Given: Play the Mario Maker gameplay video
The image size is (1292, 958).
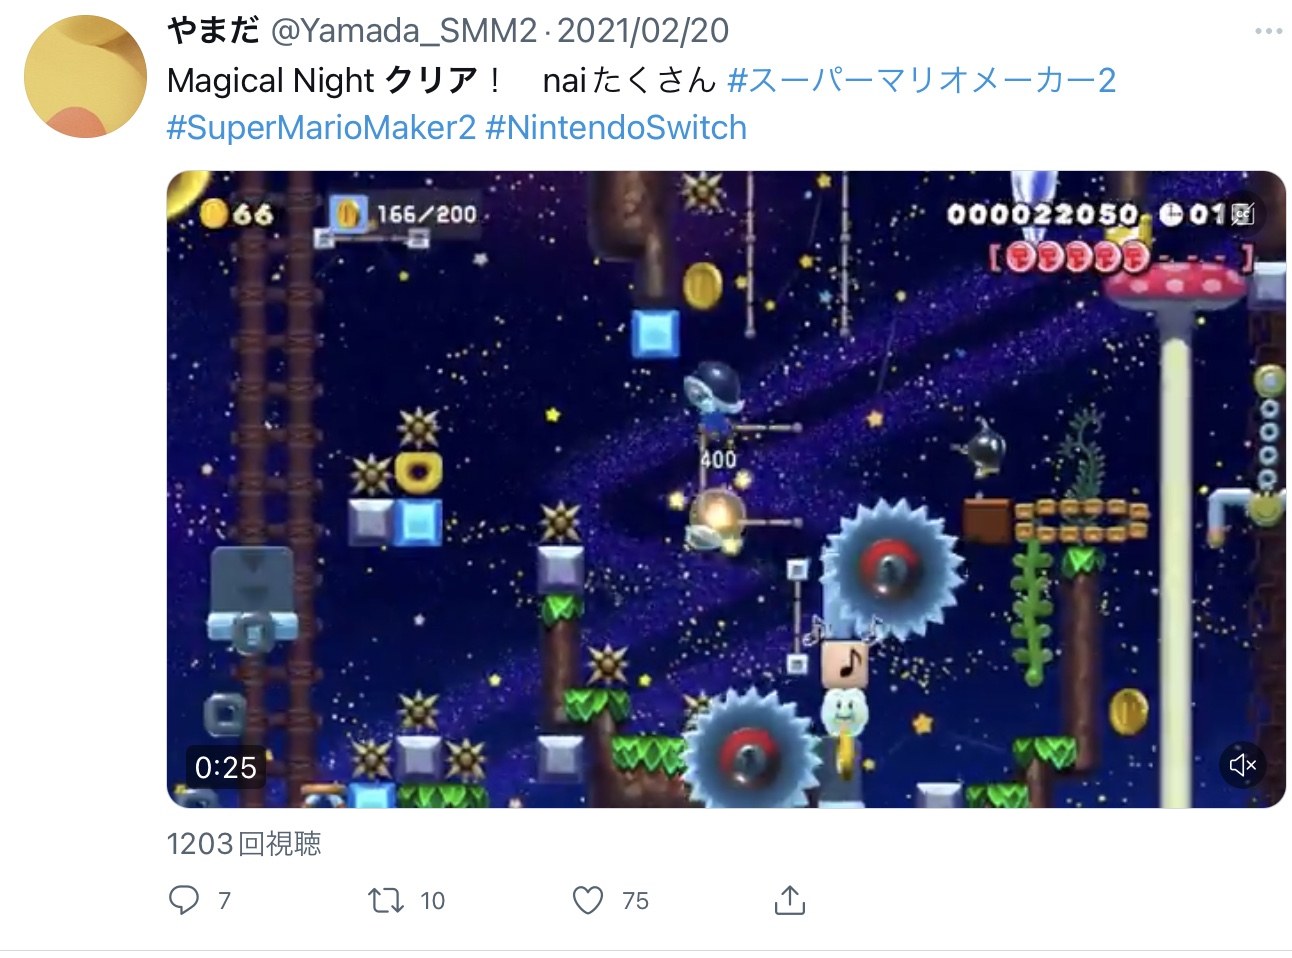Looking at the screenshot, I should coord(726,489).
